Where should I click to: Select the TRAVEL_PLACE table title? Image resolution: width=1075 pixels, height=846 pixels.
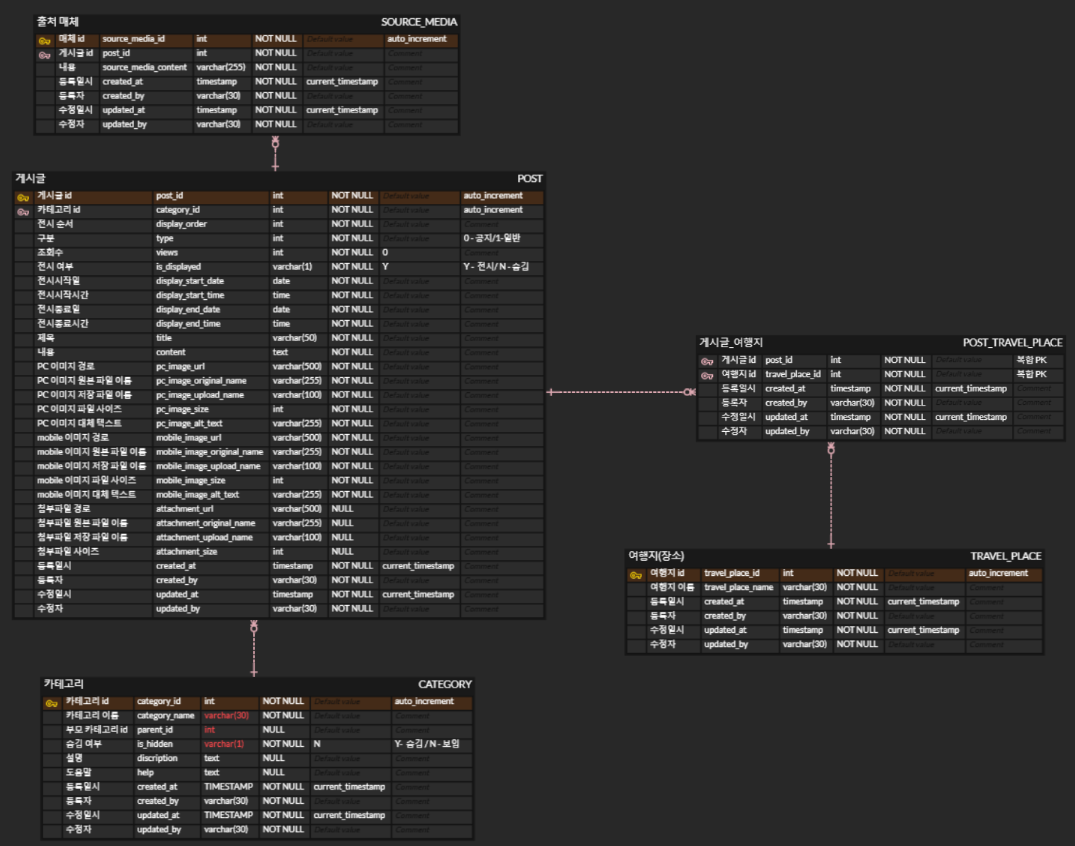tap(1005, 556)
